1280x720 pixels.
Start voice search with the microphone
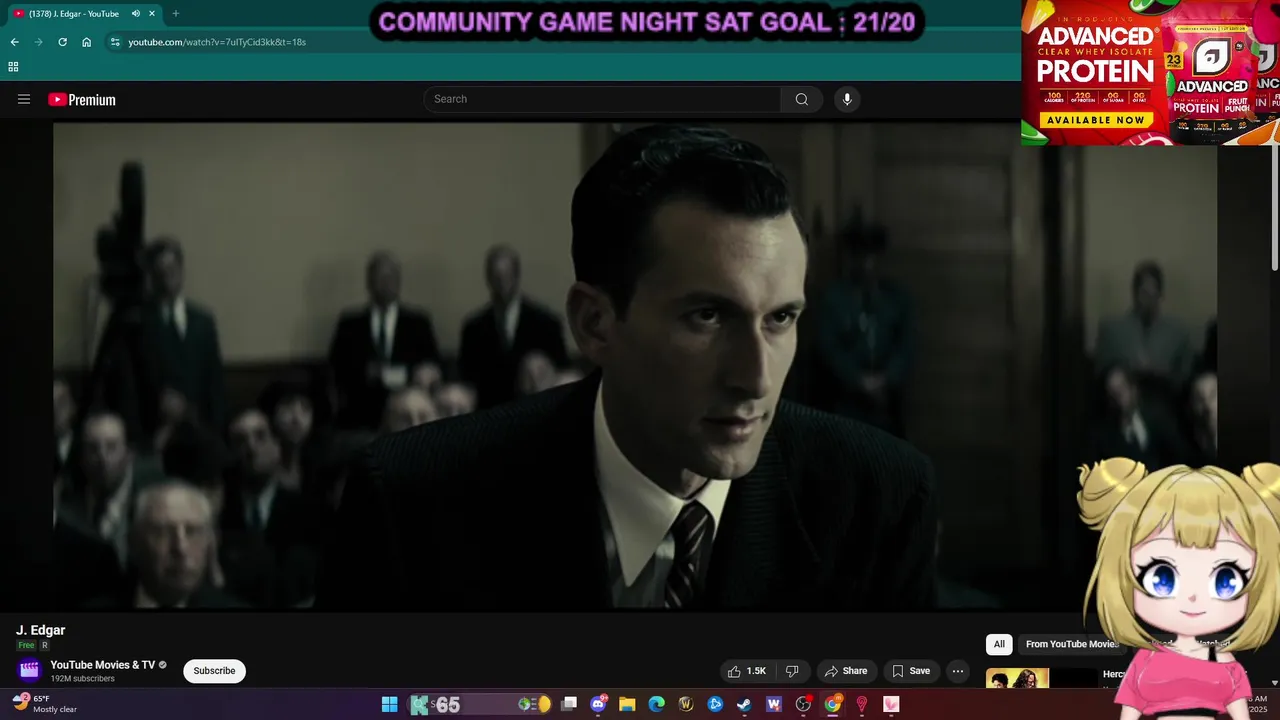click(847, 99)
